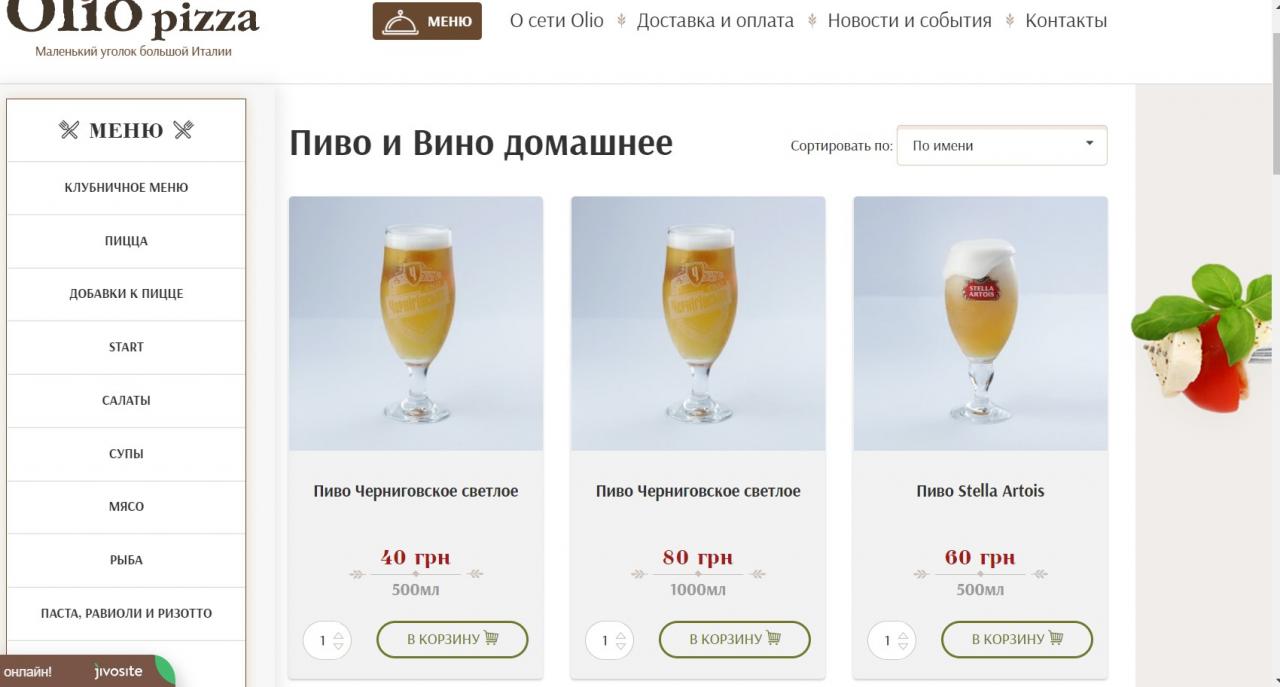Go to the Контакты page
The image size is (1280, 687).
tap(1066, 21)
